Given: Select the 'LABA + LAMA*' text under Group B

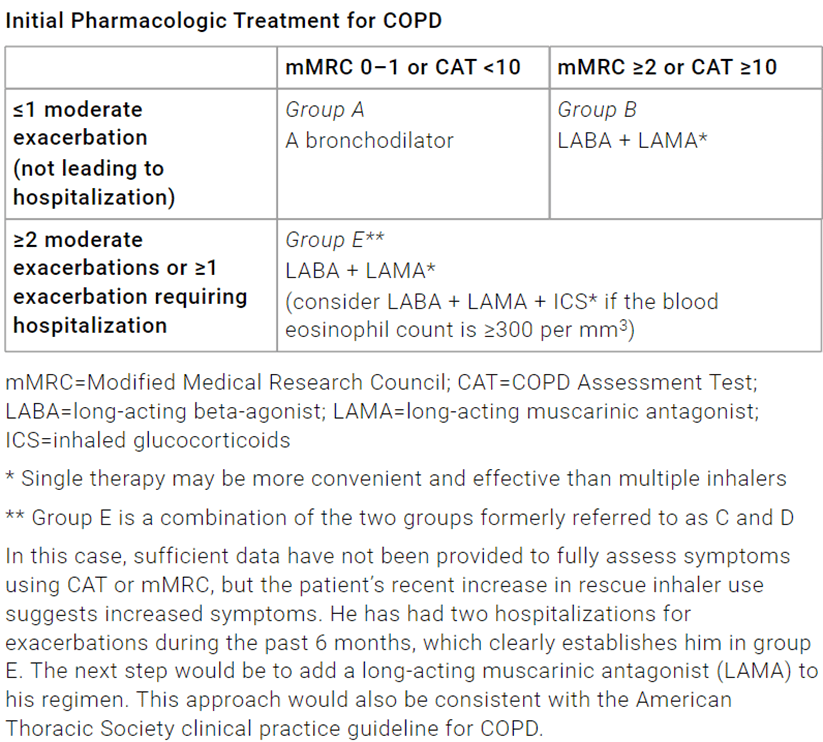Looking at the screenshot, I should pos(632,141).
